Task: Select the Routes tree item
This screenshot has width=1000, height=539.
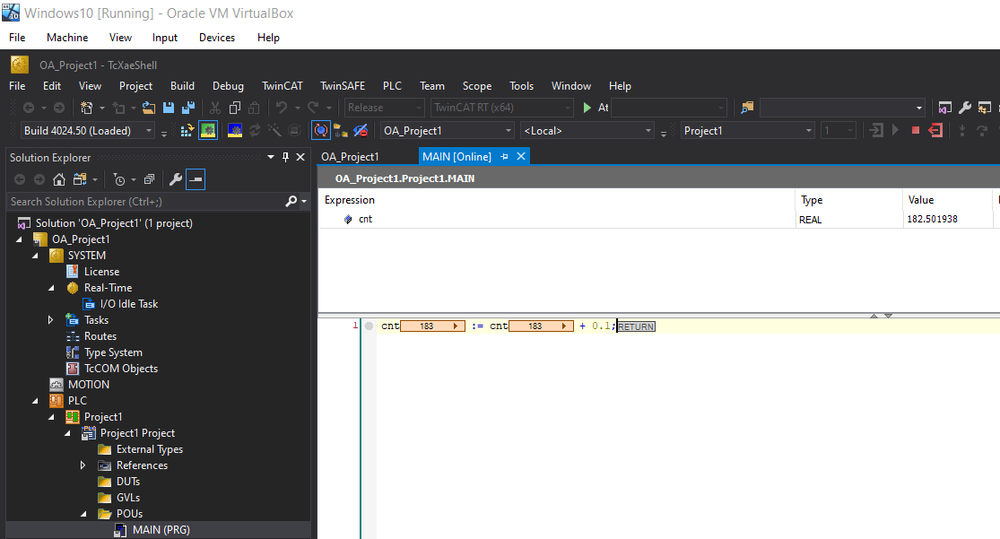Action: click(x=100, y=336)
